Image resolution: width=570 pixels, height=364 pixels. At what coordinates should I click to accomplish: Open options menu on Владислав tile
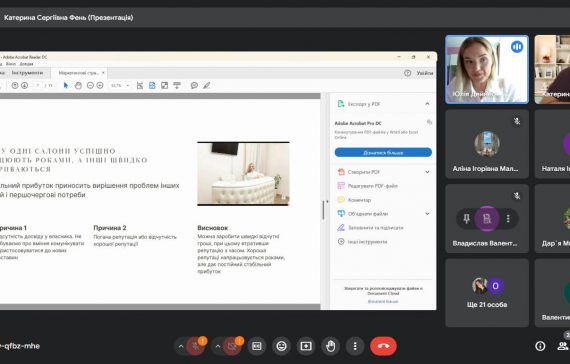click(508, 219)
